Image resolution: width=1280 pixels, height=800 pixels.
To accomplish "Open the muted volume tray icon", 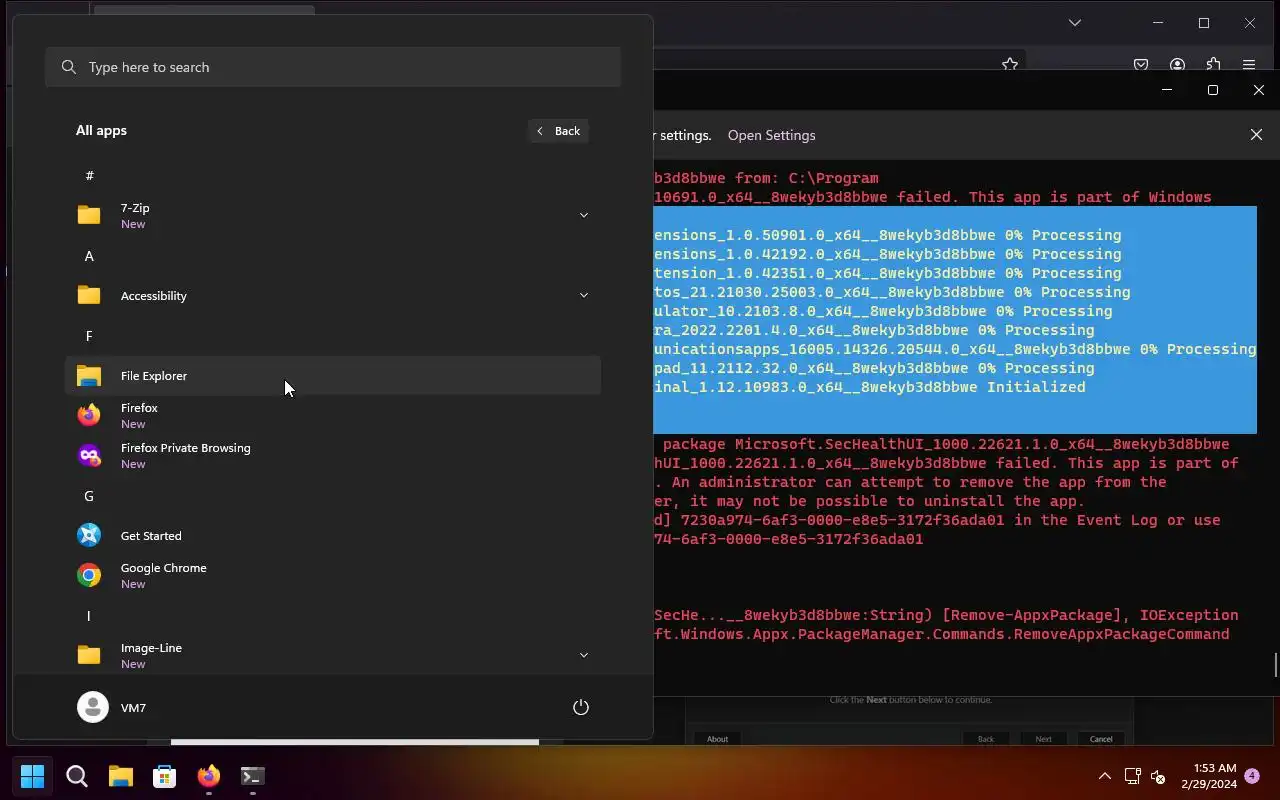I will coord(1158,776).
